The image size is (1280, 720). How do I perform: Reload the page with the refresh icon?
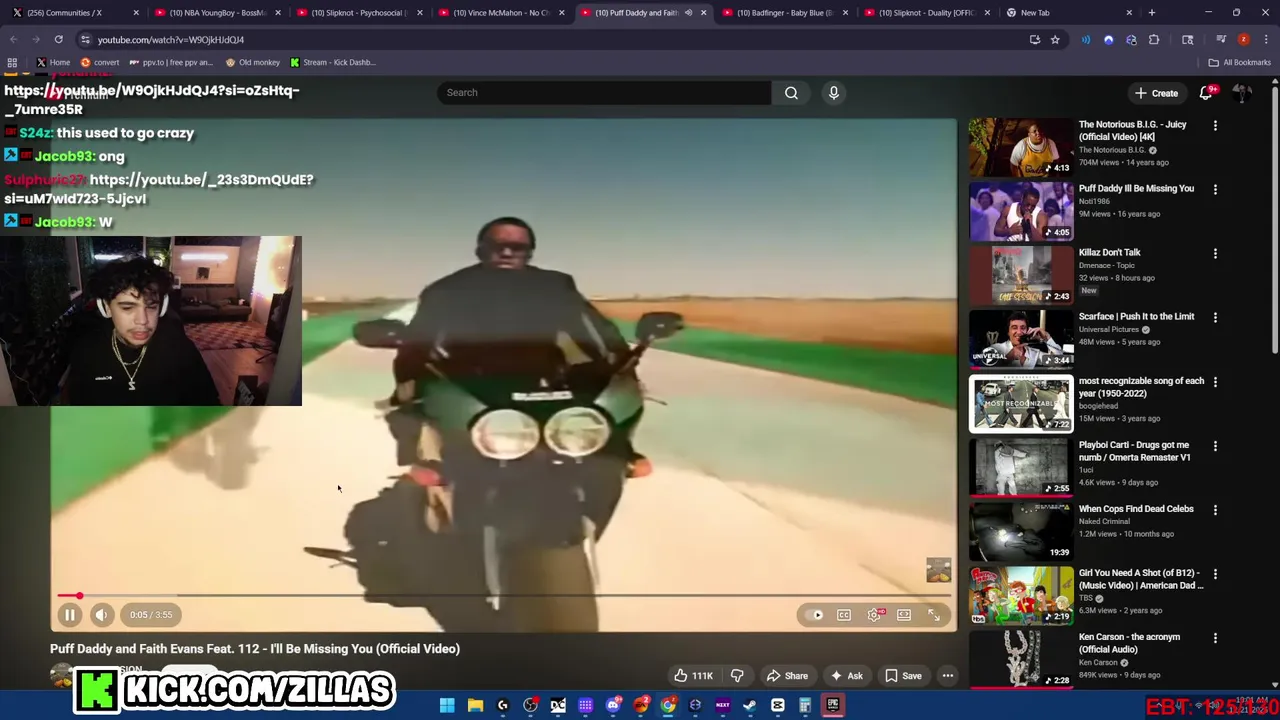[x=58, y=39]
